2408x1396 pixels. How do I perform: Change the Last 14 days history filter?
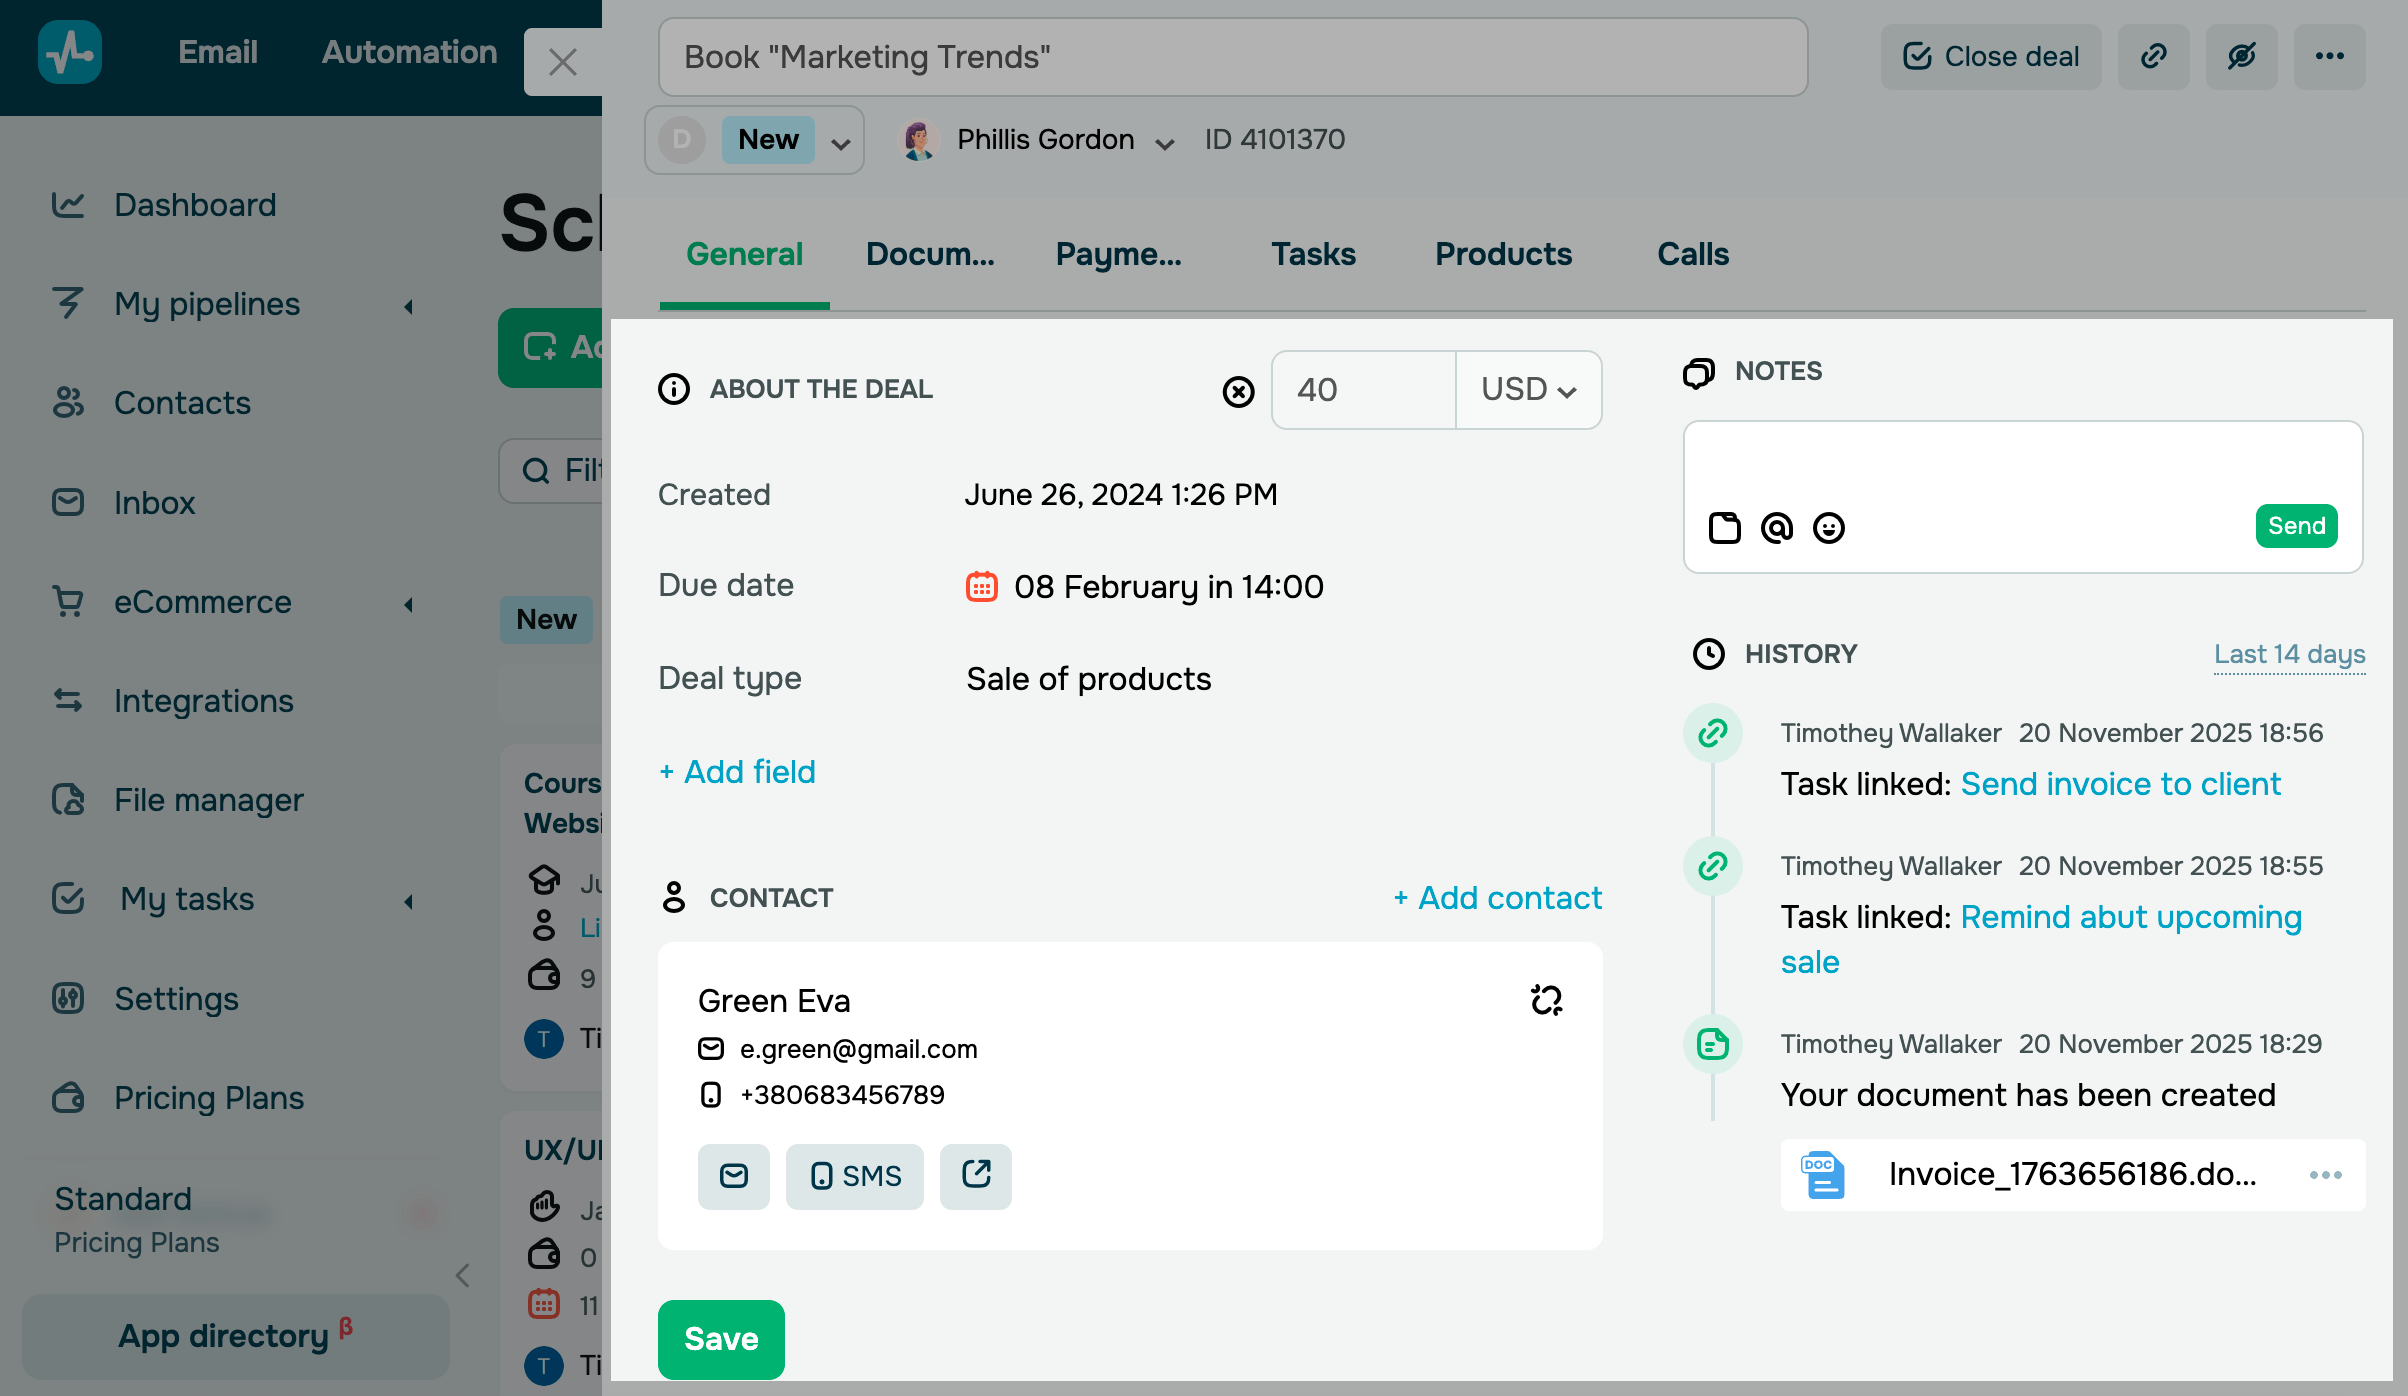click(x=2289, y=654)
